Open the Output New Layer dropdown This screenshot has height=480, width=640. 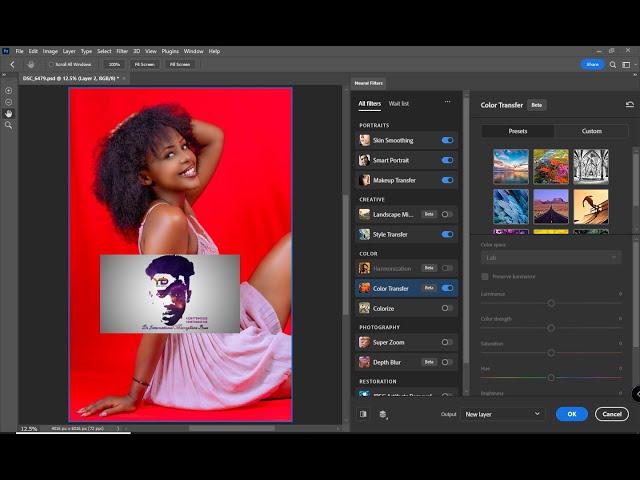coord(503,414)
